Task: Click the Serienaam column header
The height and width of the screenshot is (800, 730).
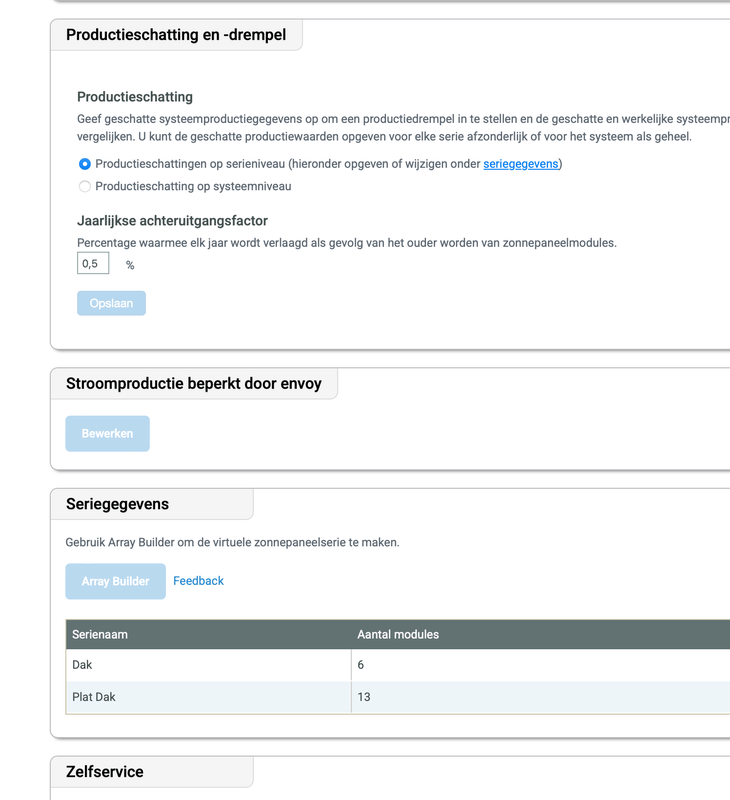Action: pos(100,634)
